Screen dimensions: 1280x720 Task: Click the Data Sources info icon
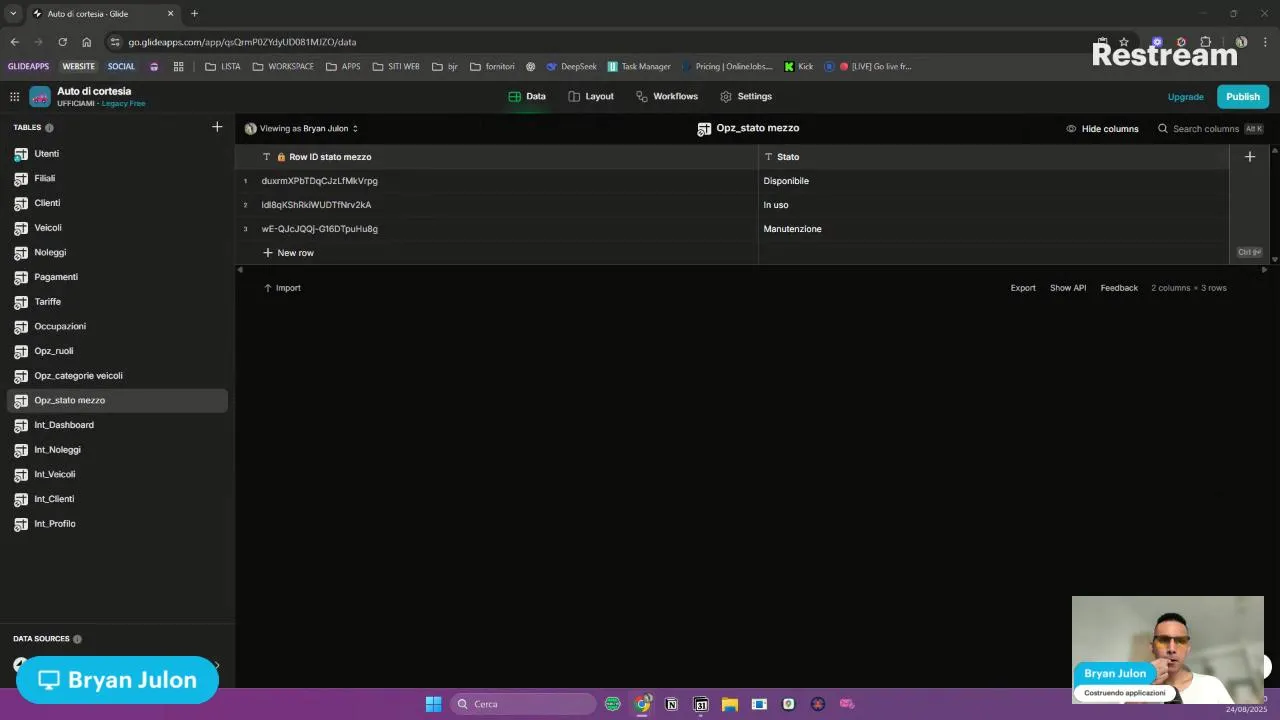77,639
